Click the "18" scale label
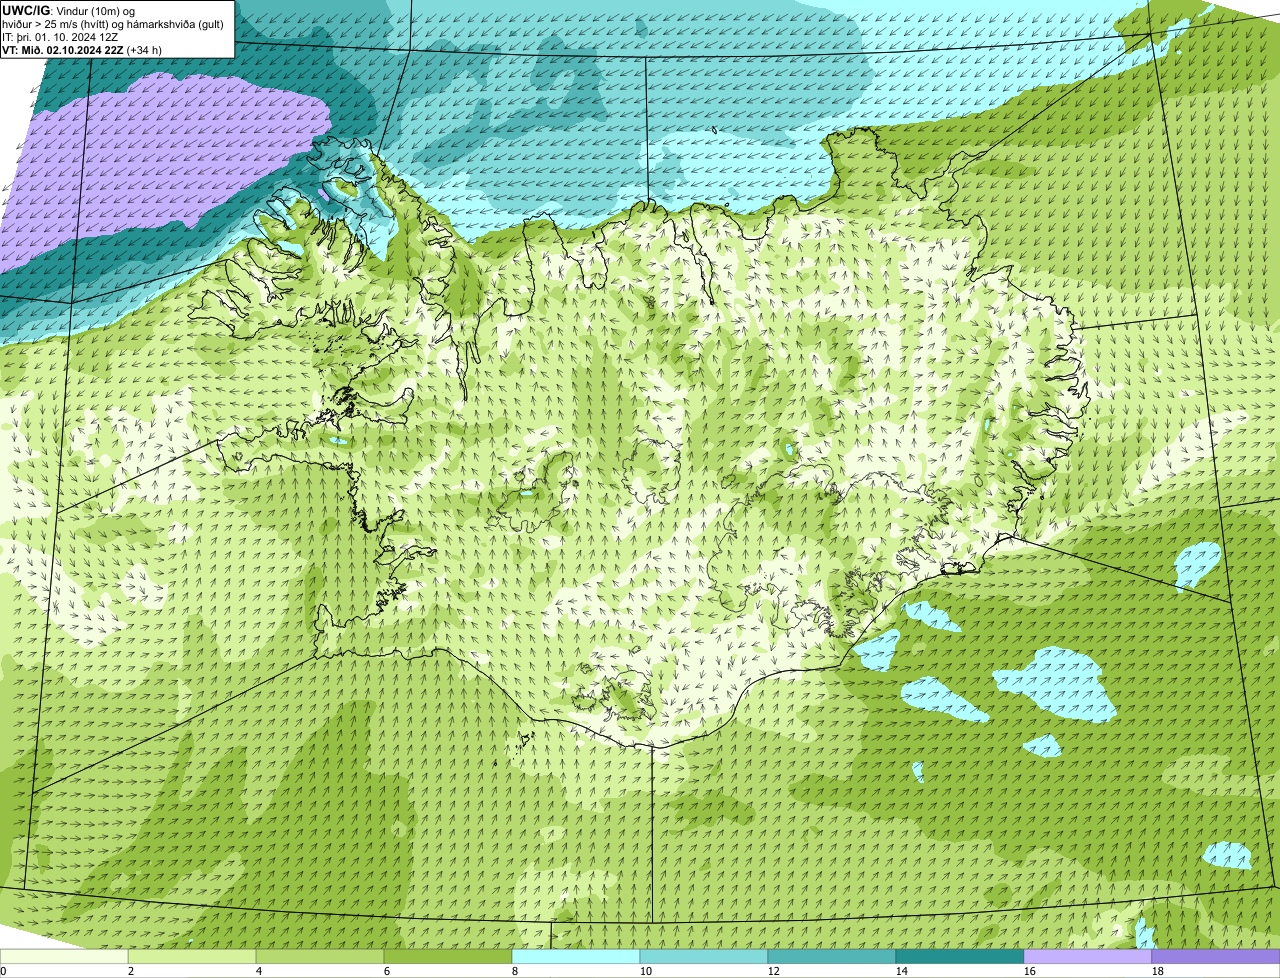Screen dimensions: 1280x978 pyautogui.click(x=1158, y=971)
